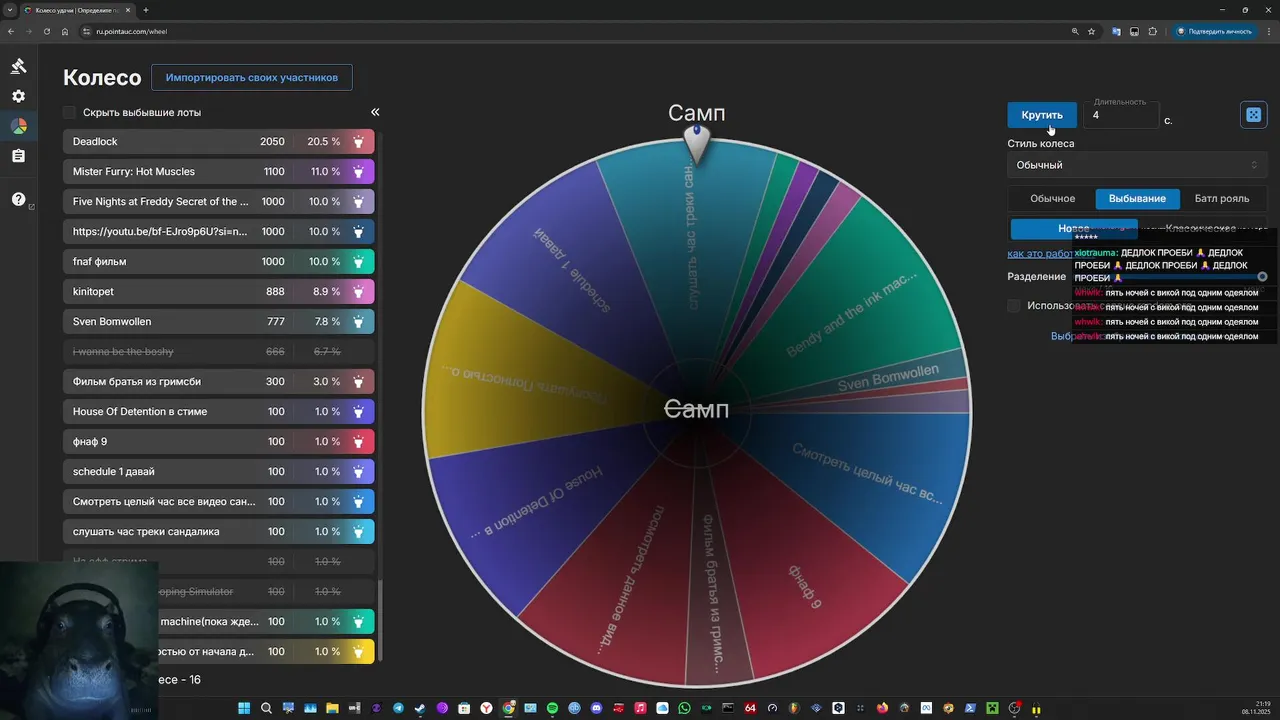Open Telegram from the taskbar
The height and width of the screenshot is (720, 1280).
pyautogui.click(x=399, y=708)
